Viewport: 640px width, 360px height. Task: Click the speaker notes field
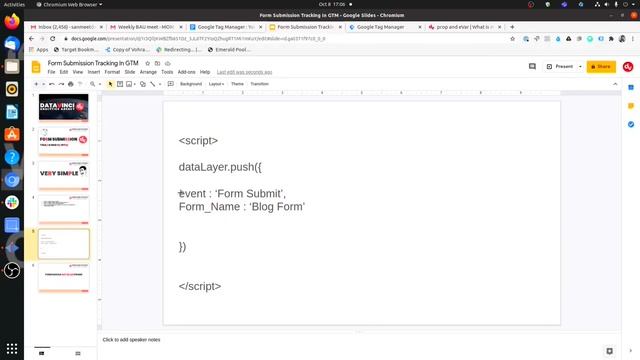point(359,340)
